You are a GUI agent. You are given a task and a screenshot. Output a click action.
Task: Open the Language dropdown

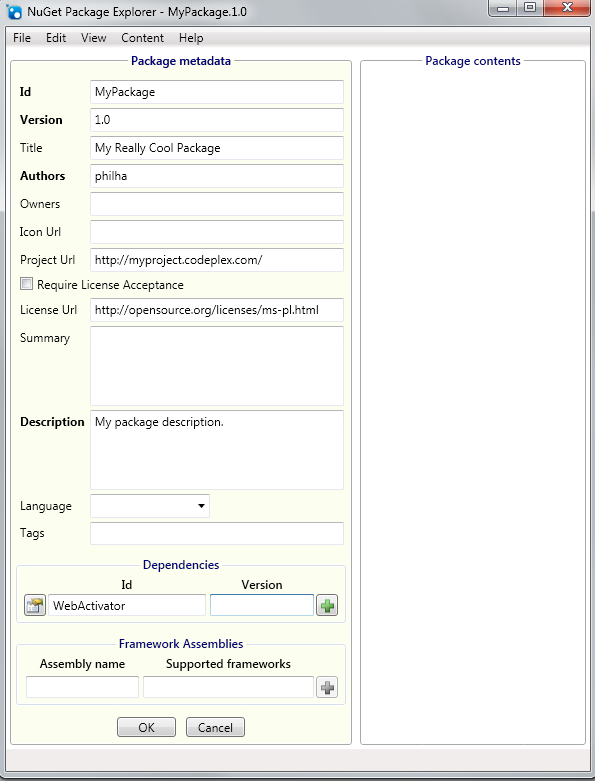(149, 506)
